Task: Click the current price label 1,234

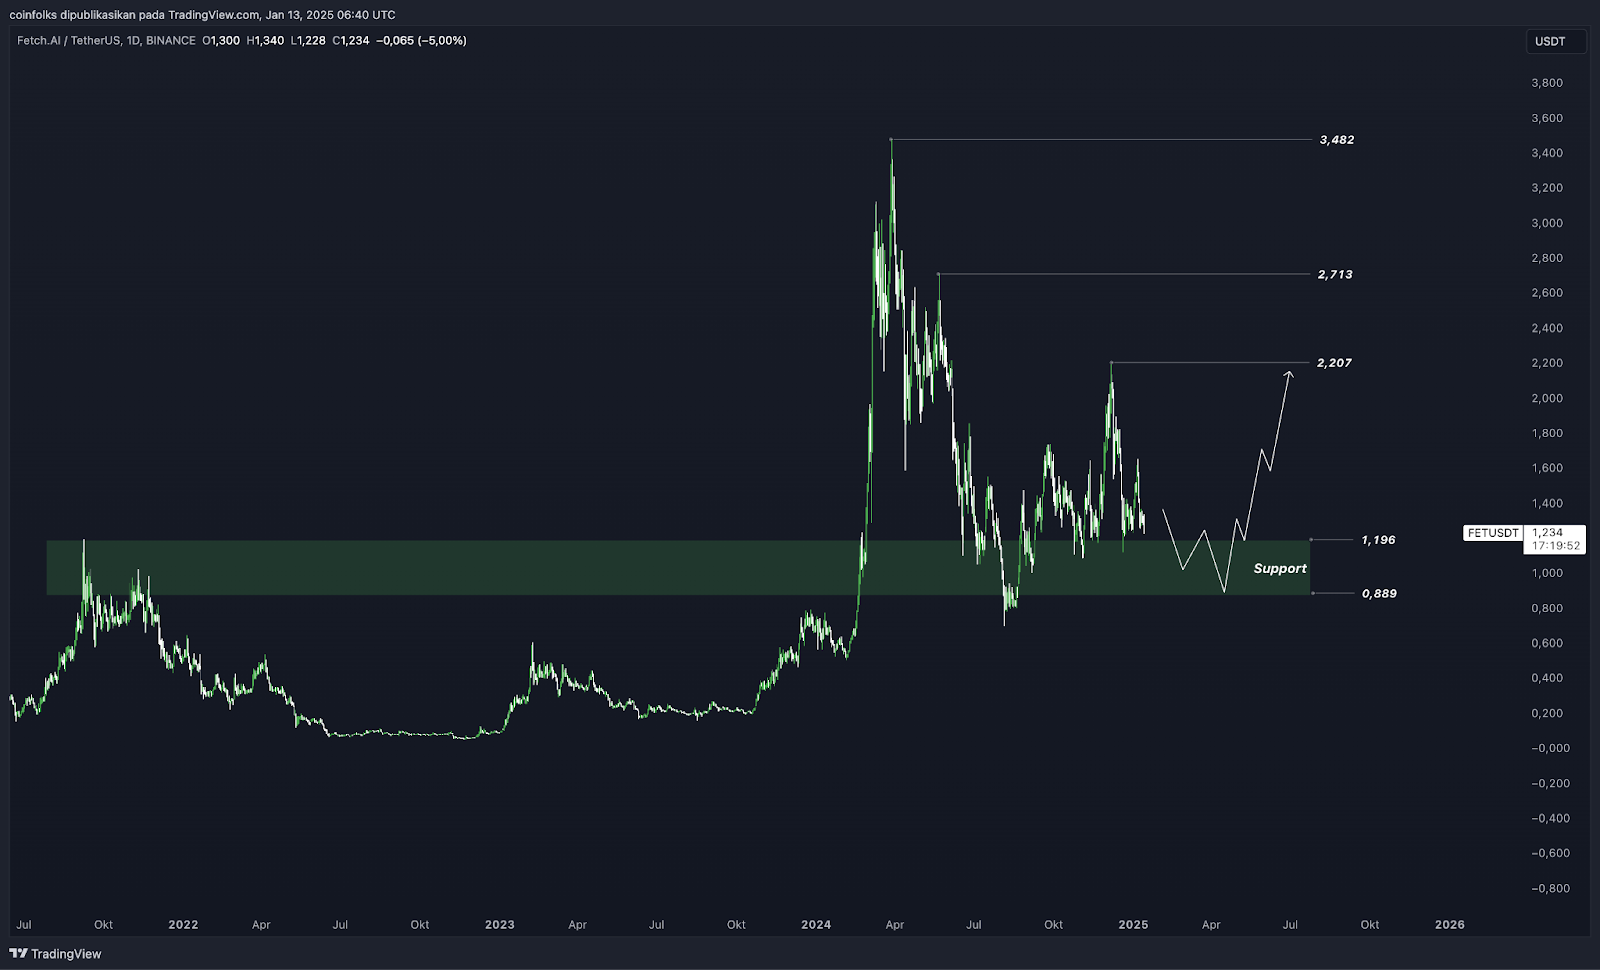Action: pos(1548,533)
